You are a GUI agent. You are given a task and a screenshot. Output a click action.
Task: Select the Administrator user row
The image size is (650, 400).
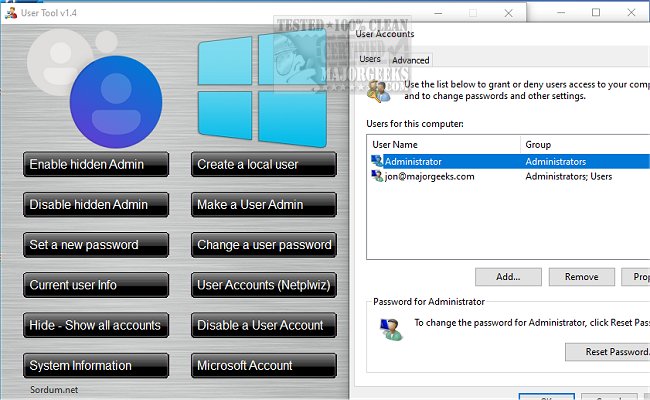508,161
